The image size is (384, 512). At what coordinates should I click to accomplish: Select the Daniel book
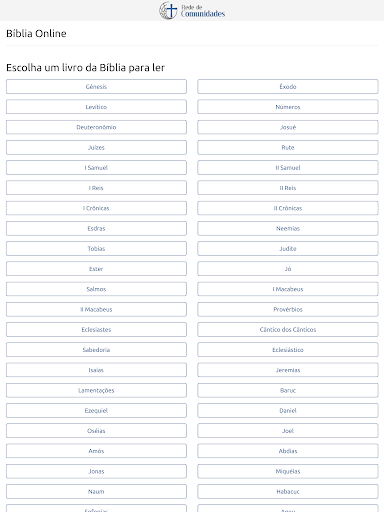point(288,411)
